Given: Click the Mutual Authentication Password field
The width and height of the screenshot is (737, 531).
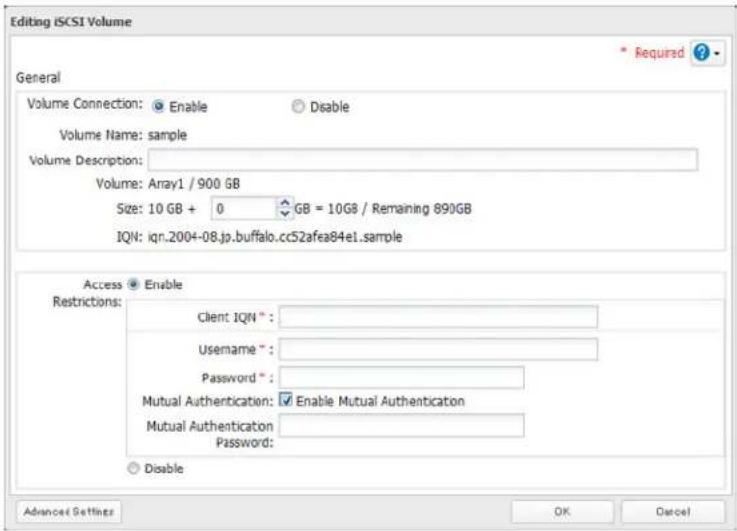Looking at the screenshot, I should pyautogui.click(x=401, y=426).
